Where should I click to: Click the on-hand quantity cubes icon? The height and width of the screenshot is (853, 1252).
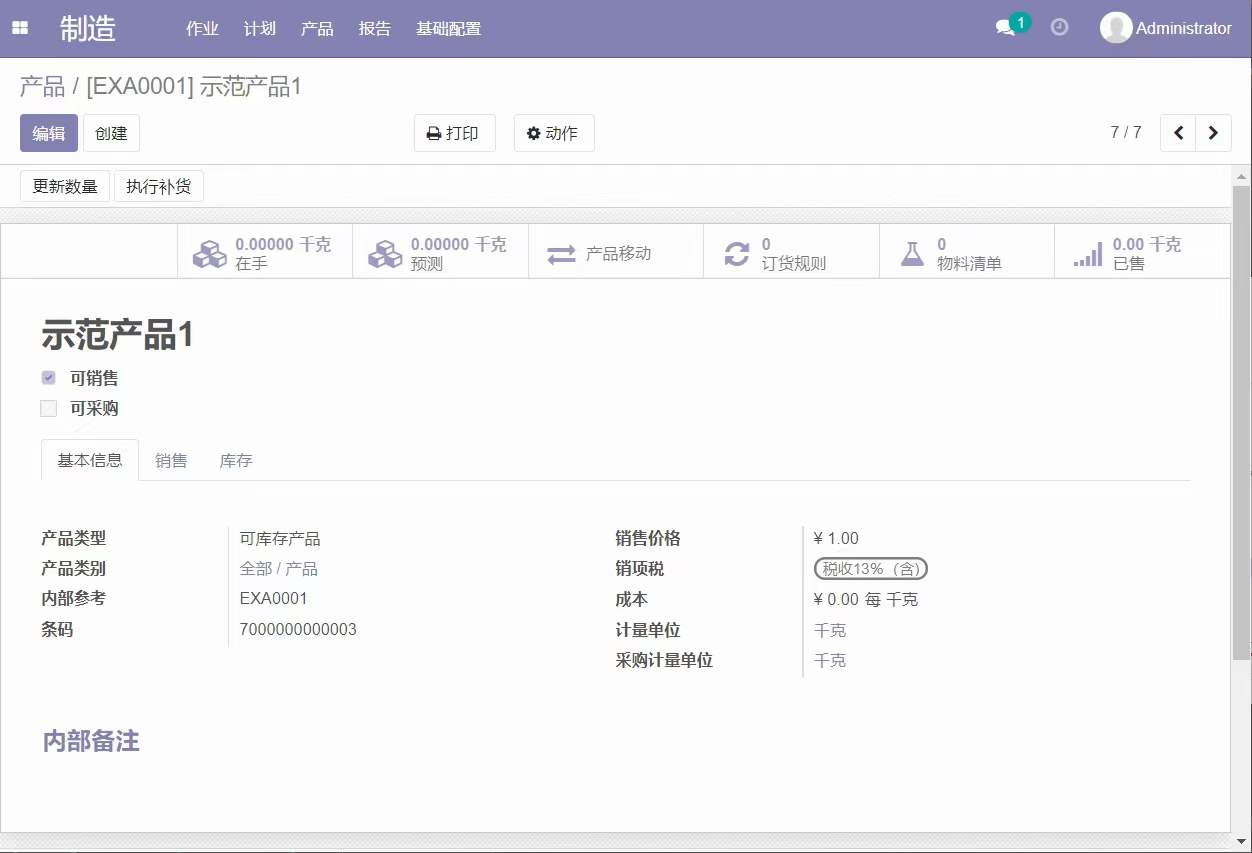(210, 254)
